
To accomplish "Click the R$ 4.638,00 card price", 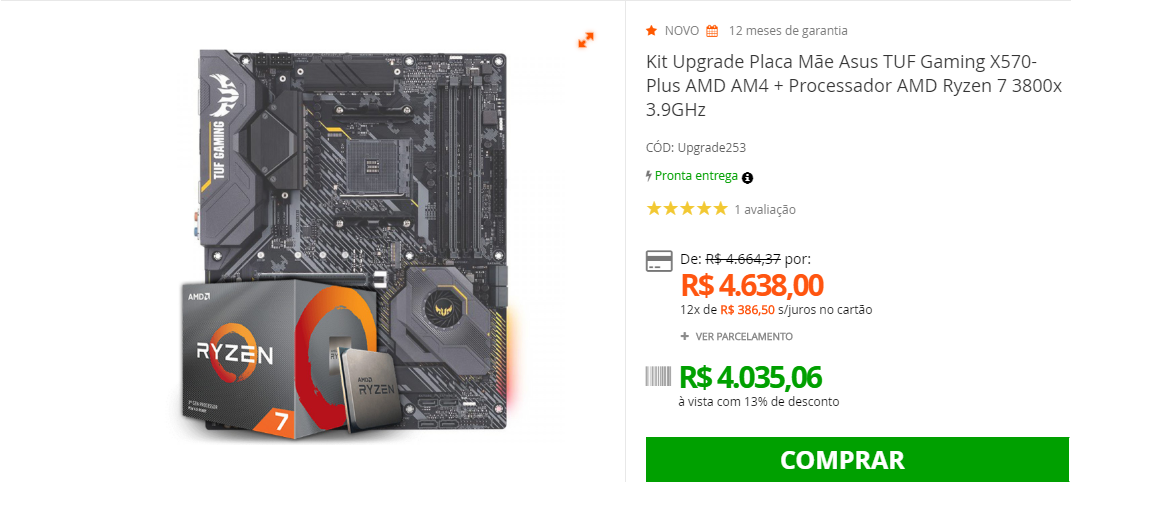I will click(752, 285).
